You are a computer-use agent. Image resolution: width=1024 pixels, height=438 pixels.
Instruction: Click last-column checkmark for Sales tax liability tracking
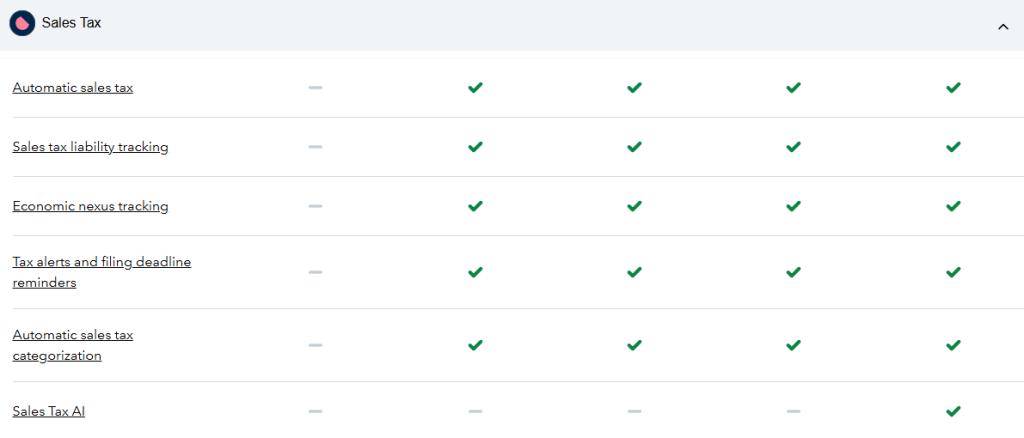(x=953, y=147)
